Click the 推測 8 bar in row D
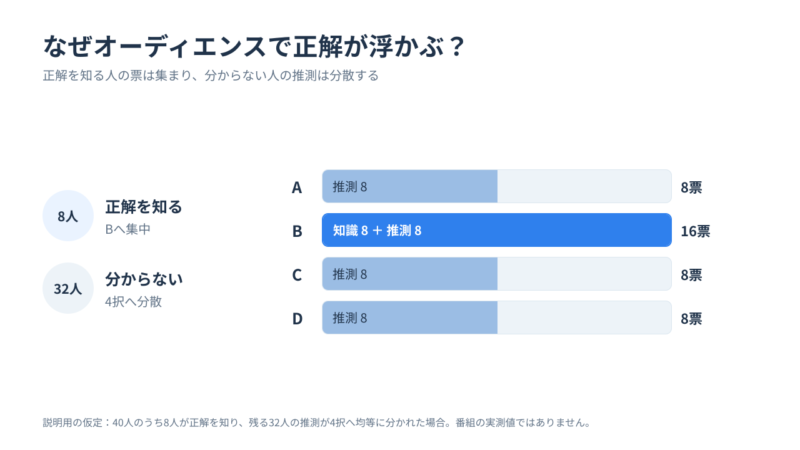 pyautogui.click(x=410, y=318)
